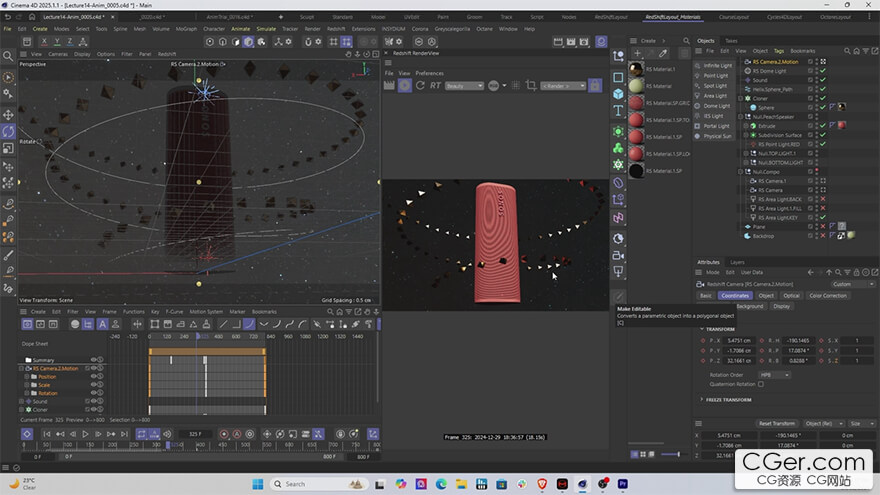
Task: Open Tags menu in Objects manager
Action: tap(779, 51)
